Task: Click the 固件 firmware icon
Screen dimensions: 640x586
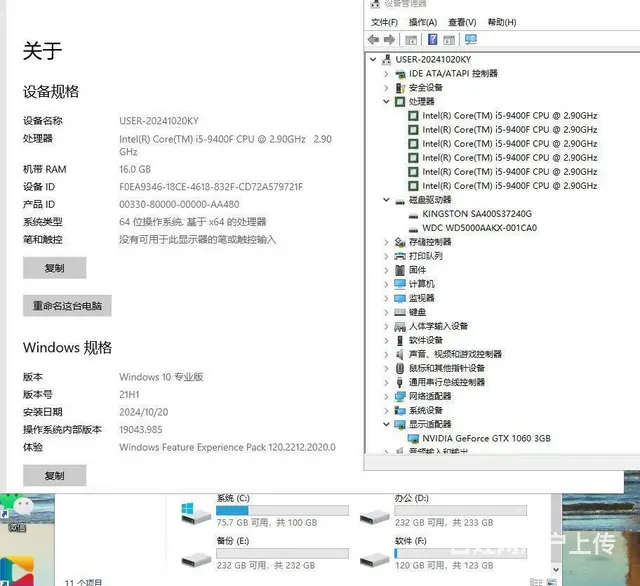Action: tap(400, 270)
